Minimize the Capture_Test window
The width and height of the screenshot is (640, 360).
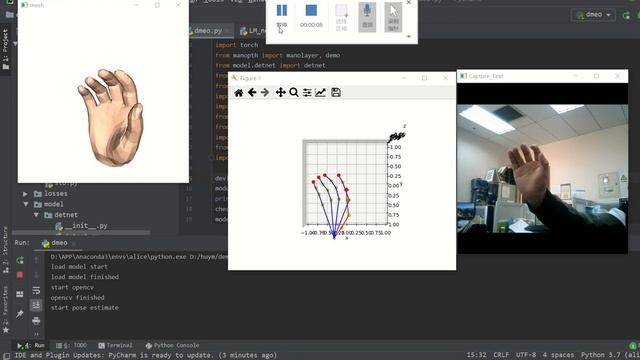576,76
